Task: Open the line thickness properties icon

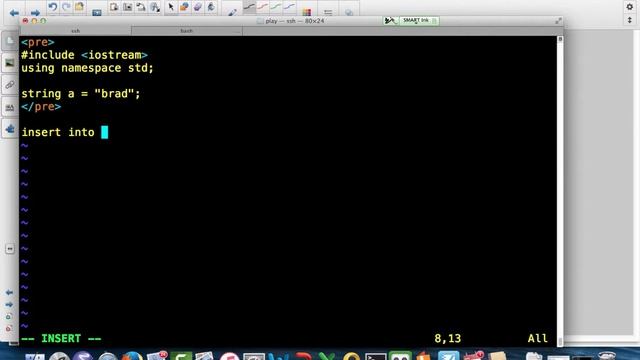Action: [328, 13]
